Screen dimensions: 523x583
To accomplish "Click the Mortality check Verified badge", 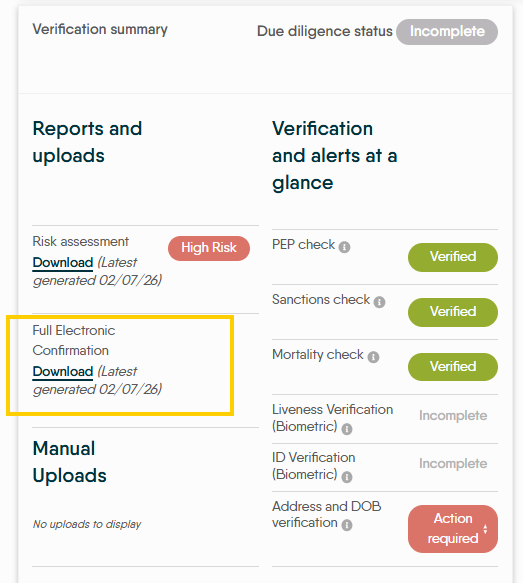I will [x=453, y=367].
